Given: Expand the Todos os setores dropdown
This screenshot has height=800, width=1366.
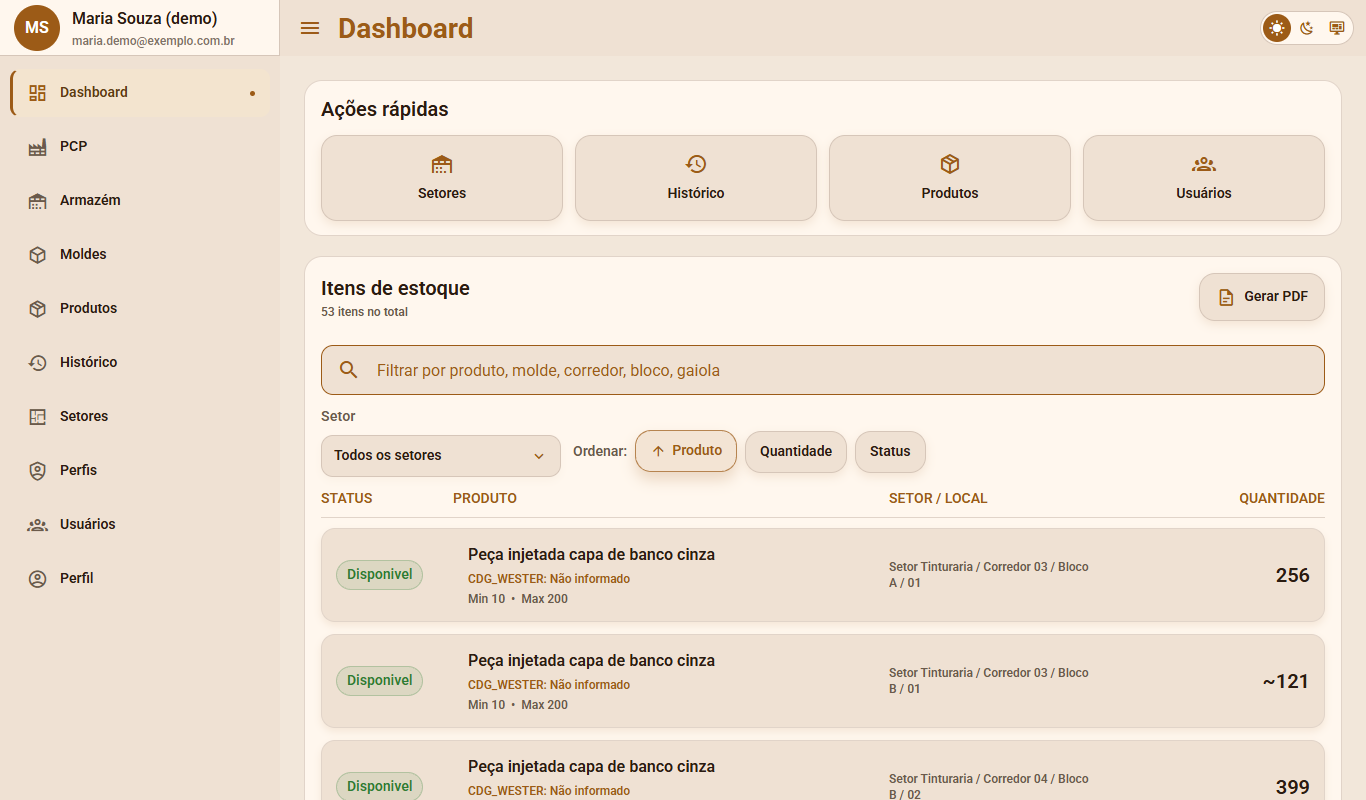Looking at the screenshot, I should click(441, 456).
